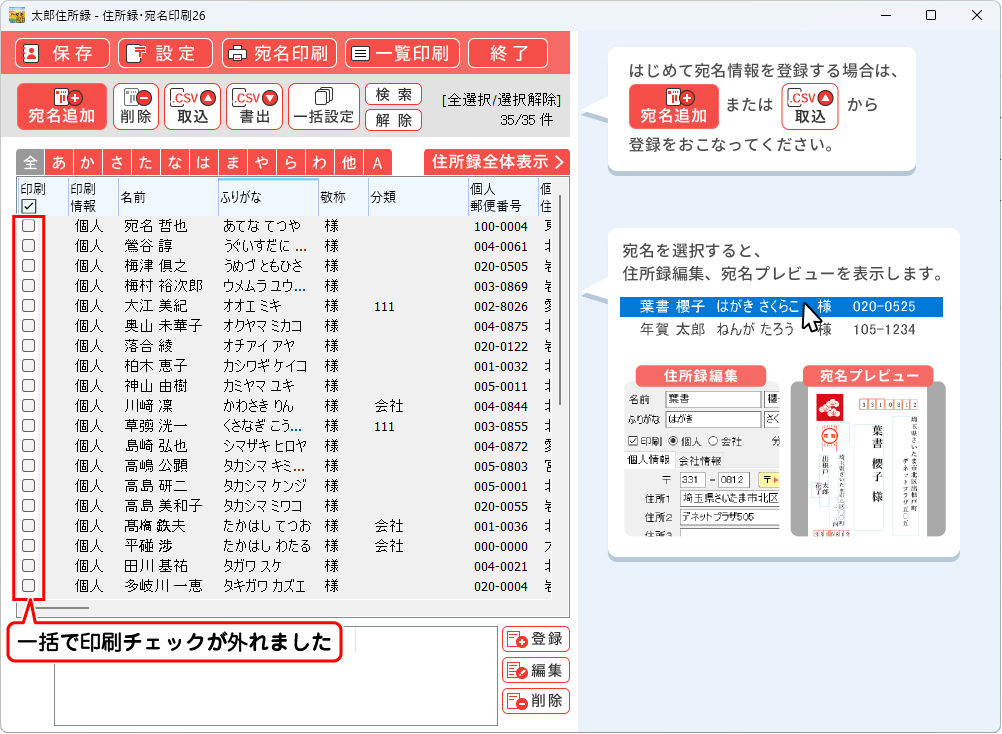Expand 住所録全体表示 view
The height and width of the screenshot is (734, 1002).
point(496,162)
